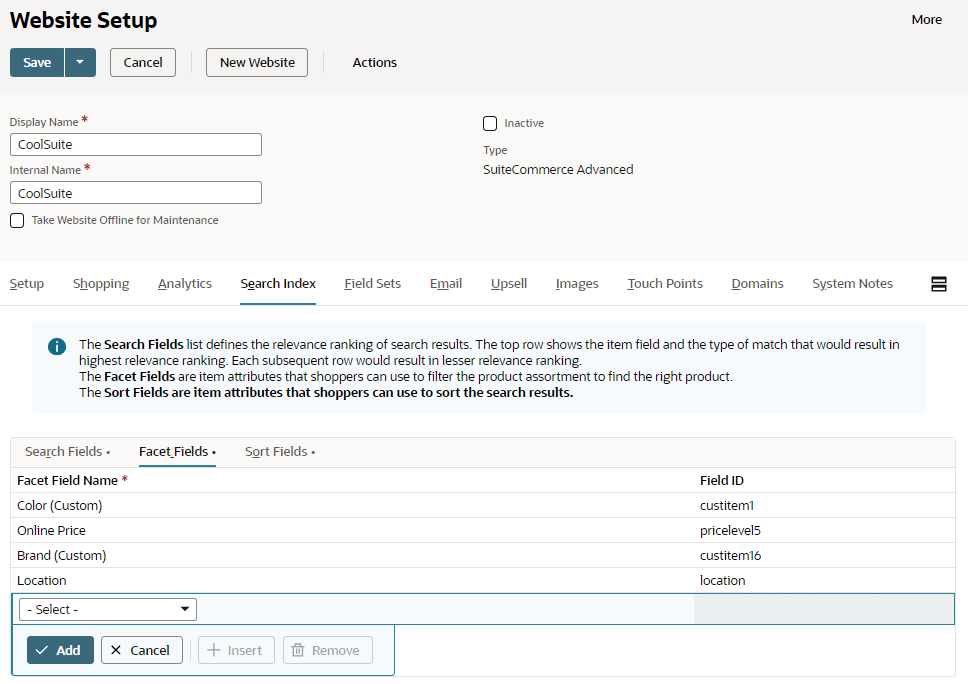Viewport: 968px width, 684px height.
Task: Click the sublist Cancel button with X
Action: click(141, 650)
